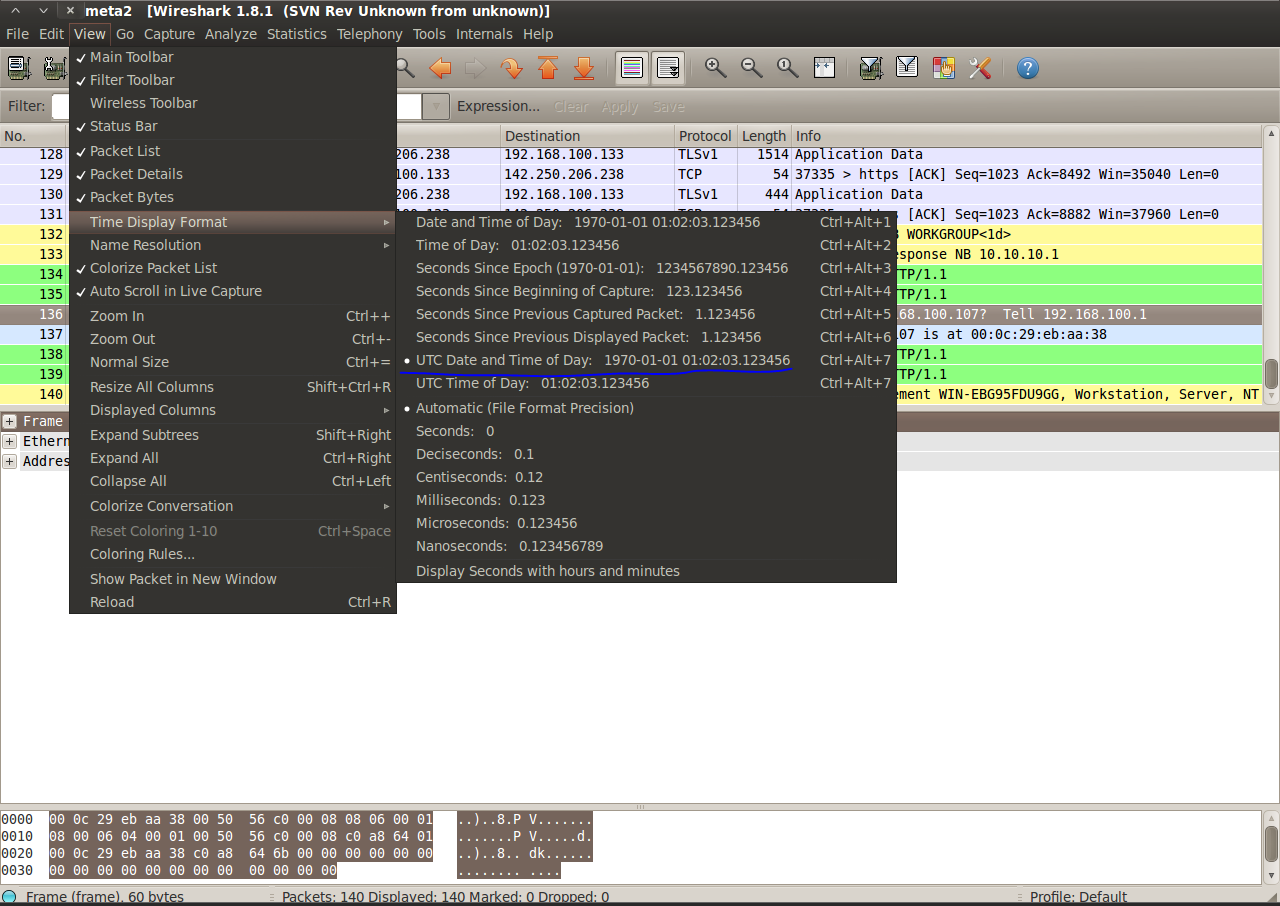The image size is (1280, 906).
Task: Sort by Destination column header
Action: tap(587, 136)
